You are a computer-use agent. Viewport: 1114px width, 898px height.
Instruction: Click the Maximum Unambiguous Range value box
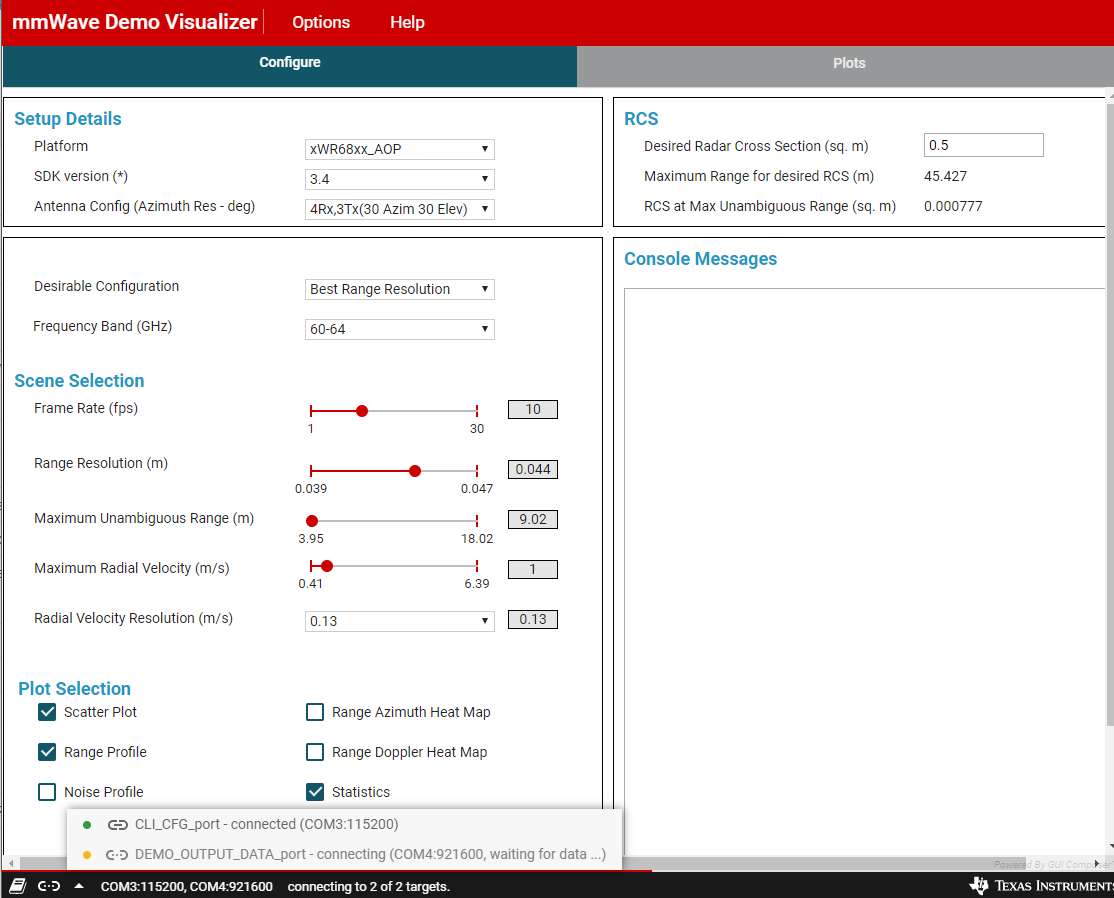pos(533,519)
